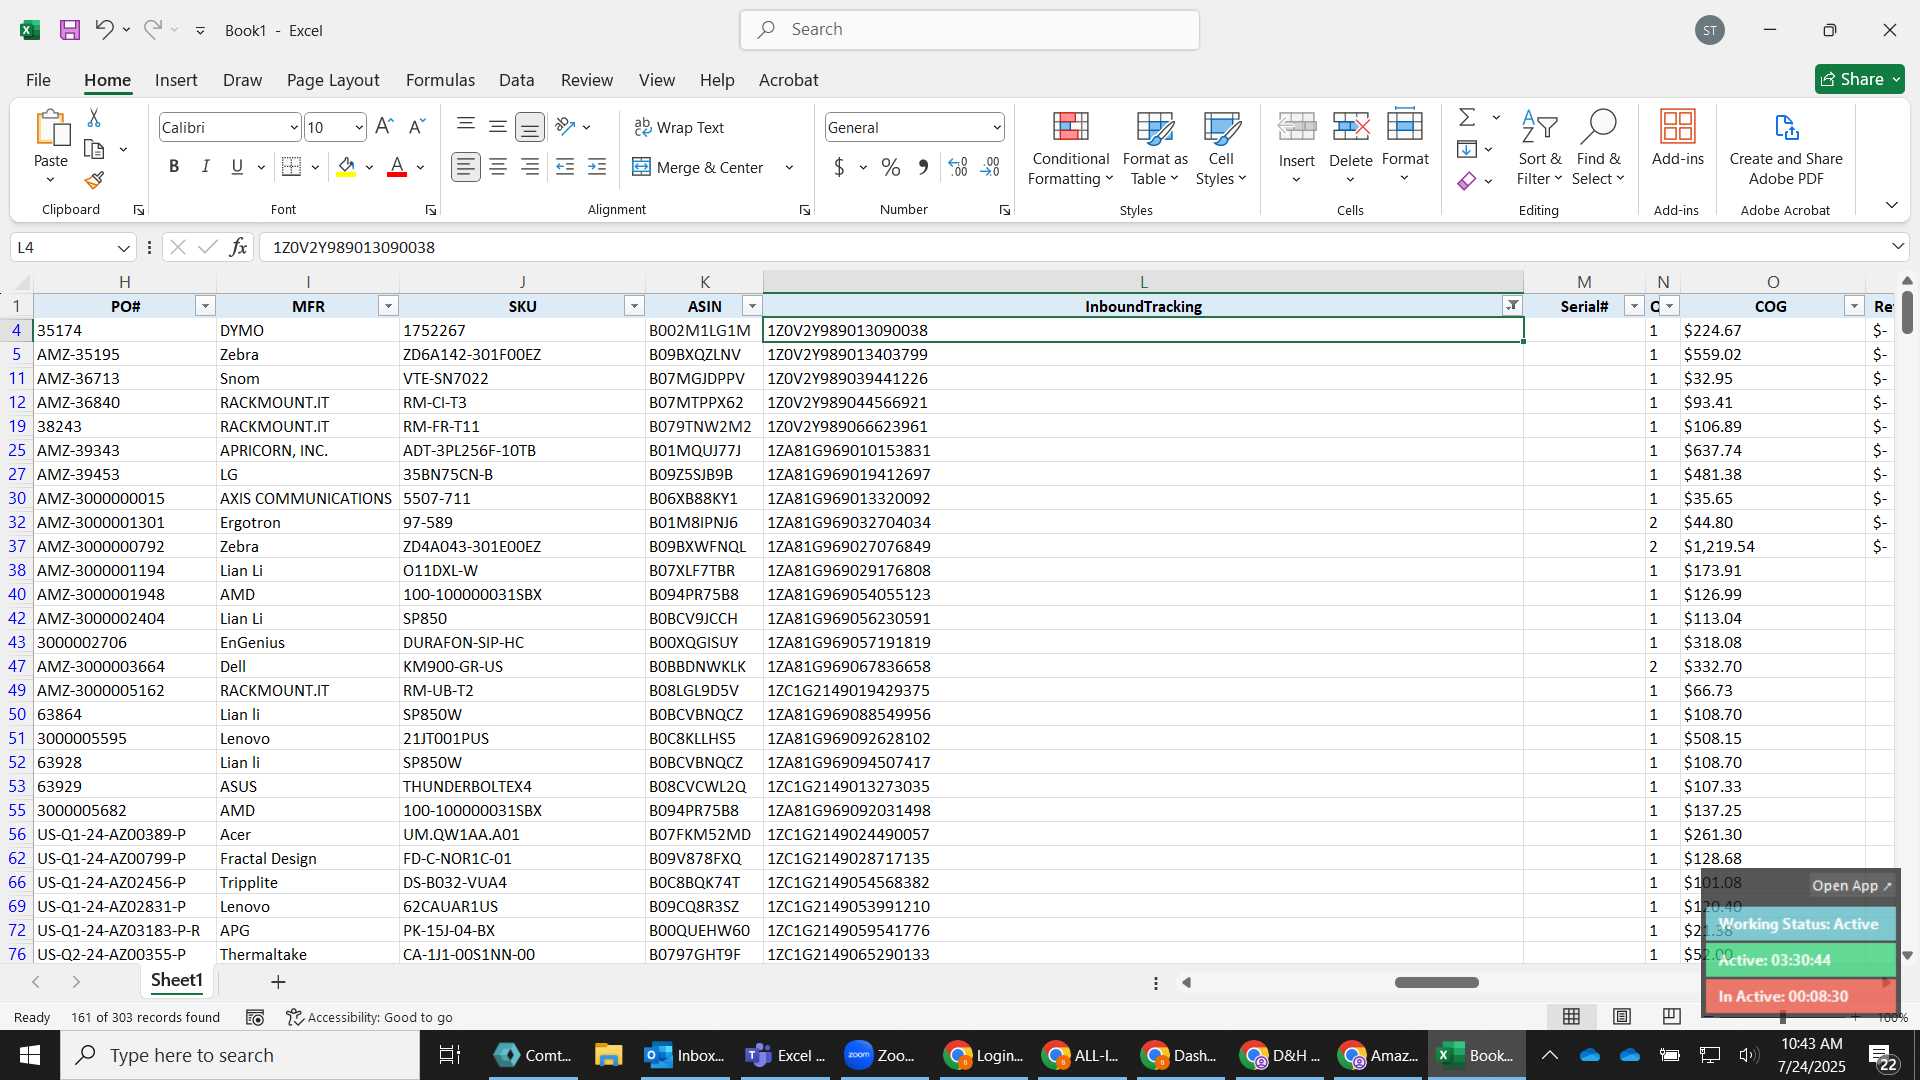Click macro recording icon in status bar
Image resolution: width=1920 pixels, height=1080 pixels.
(255, 1017)
